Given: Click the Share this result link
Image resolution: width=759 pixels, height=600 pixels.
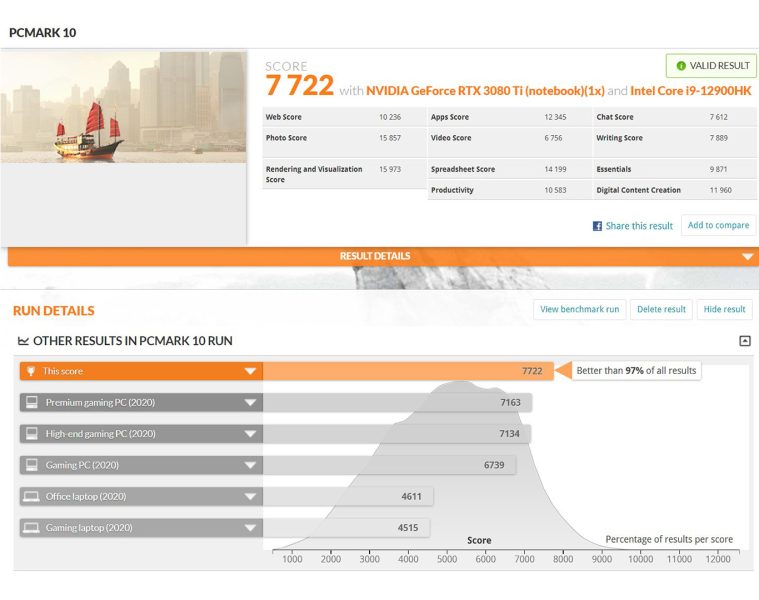Looking at the screenshot, I should pos(639,226).
